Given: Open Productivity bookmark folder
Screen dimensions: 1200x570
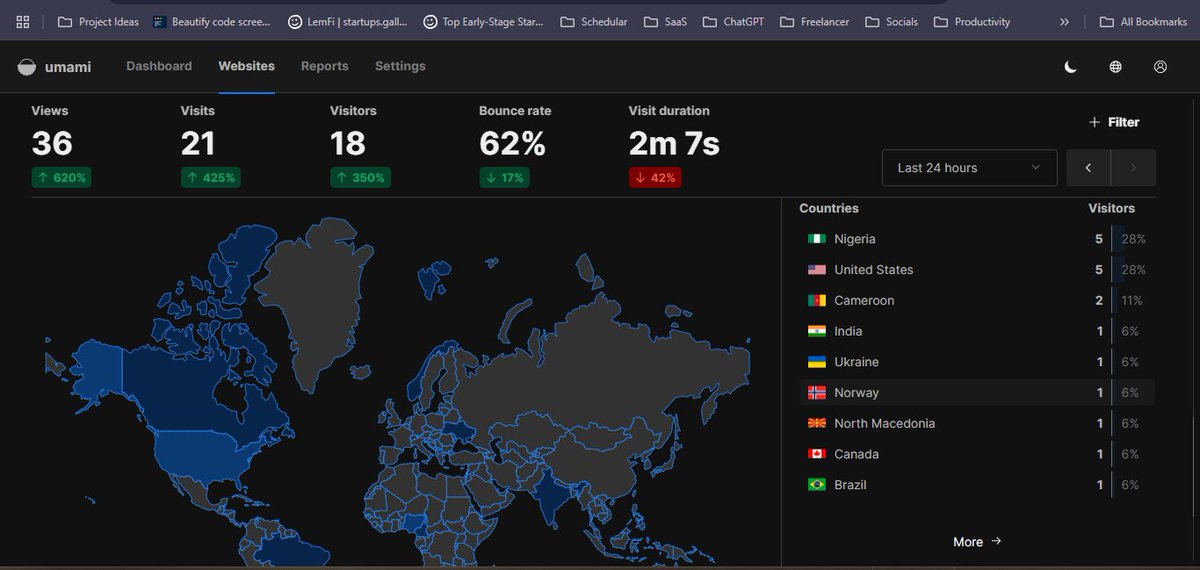Looking at the screenshot, I should 972,21.
